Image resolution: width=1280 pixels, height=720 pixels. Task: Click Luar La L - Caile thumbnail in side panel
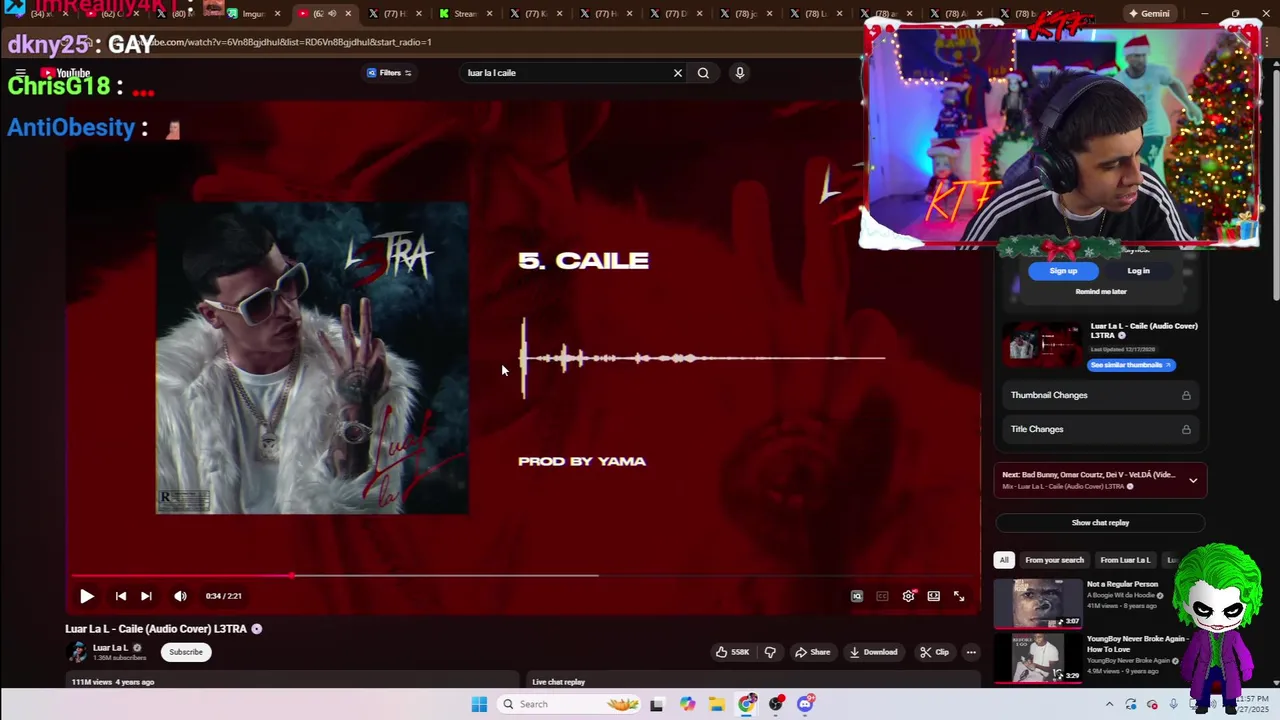[1043, 345]
